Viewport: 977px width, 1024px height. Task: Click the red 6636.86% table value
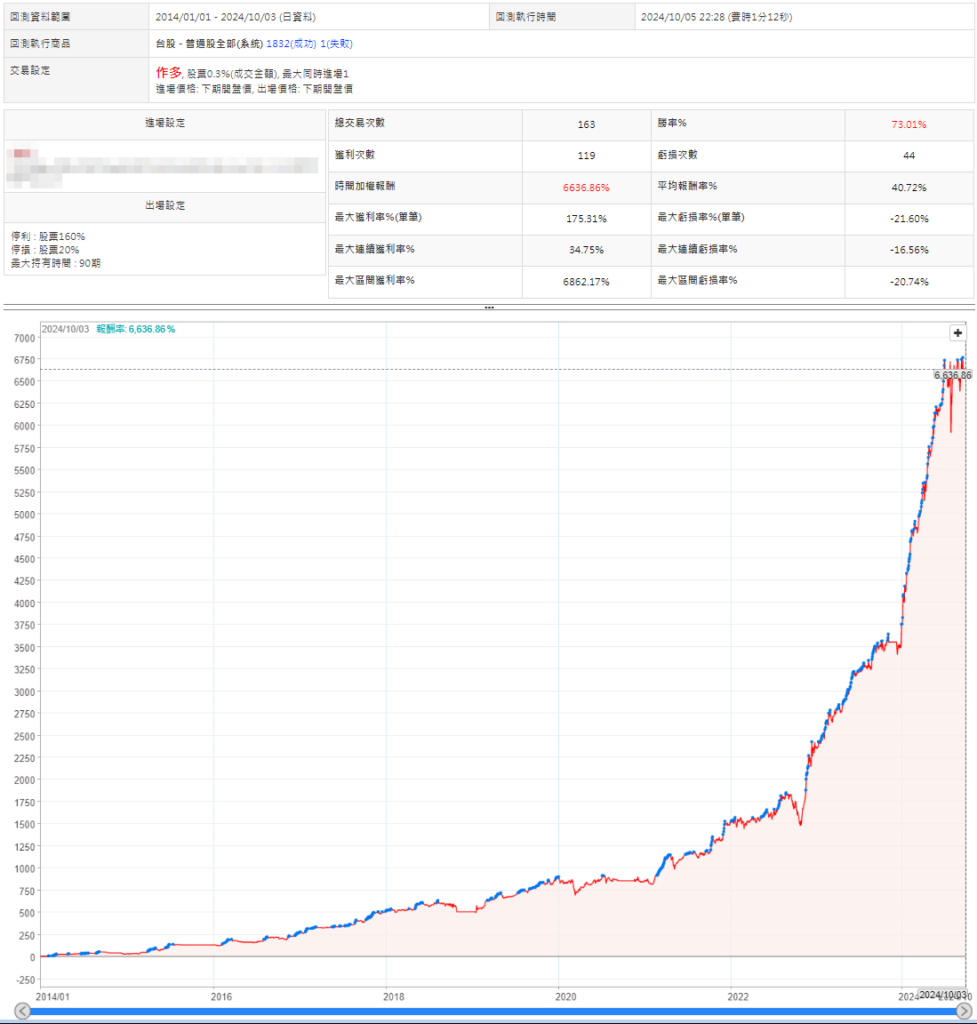(586, 187)
